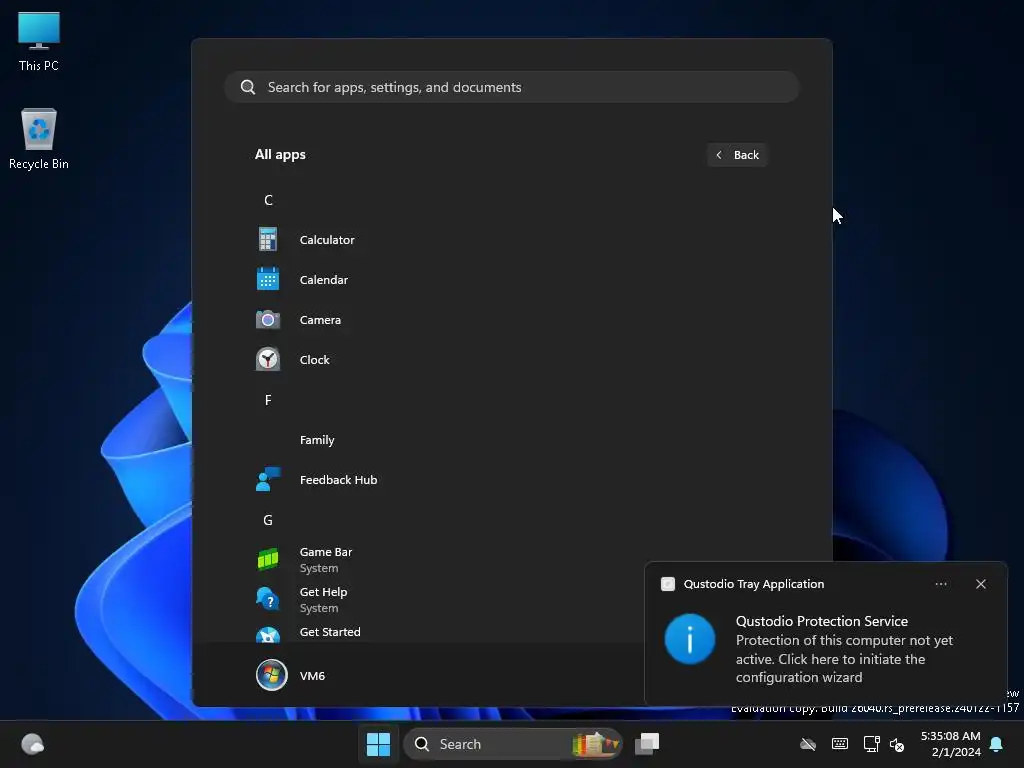1024x768 pixels.
Task: Launch the Game Bar icon
Action: point(268,560)
